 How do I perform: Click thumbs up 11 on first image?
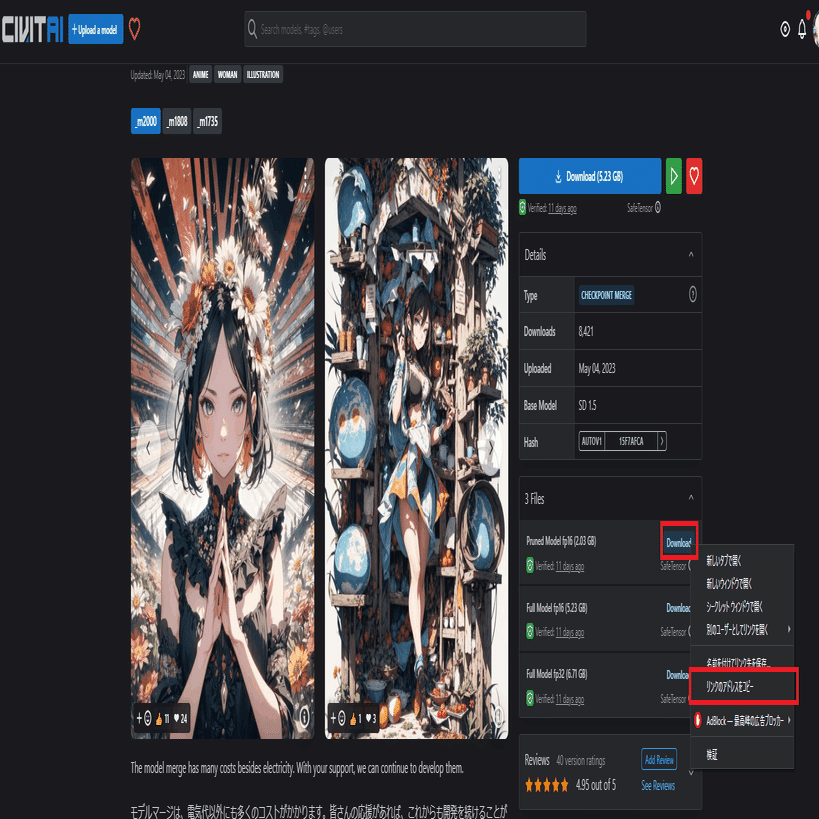tap(162, 719)
